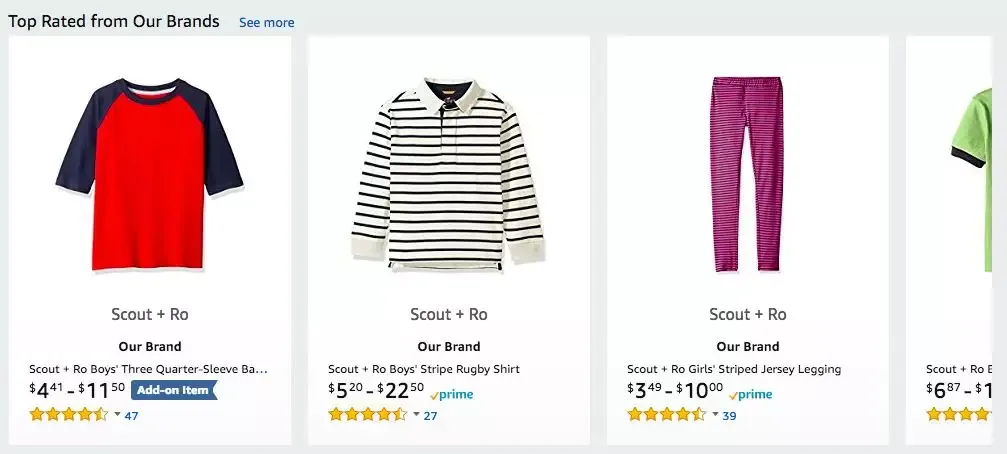Click the Prime badge on jersey legging
The width and height of the screenshot is (1007, 454).
pyautogui.click(x=751, y=395)
